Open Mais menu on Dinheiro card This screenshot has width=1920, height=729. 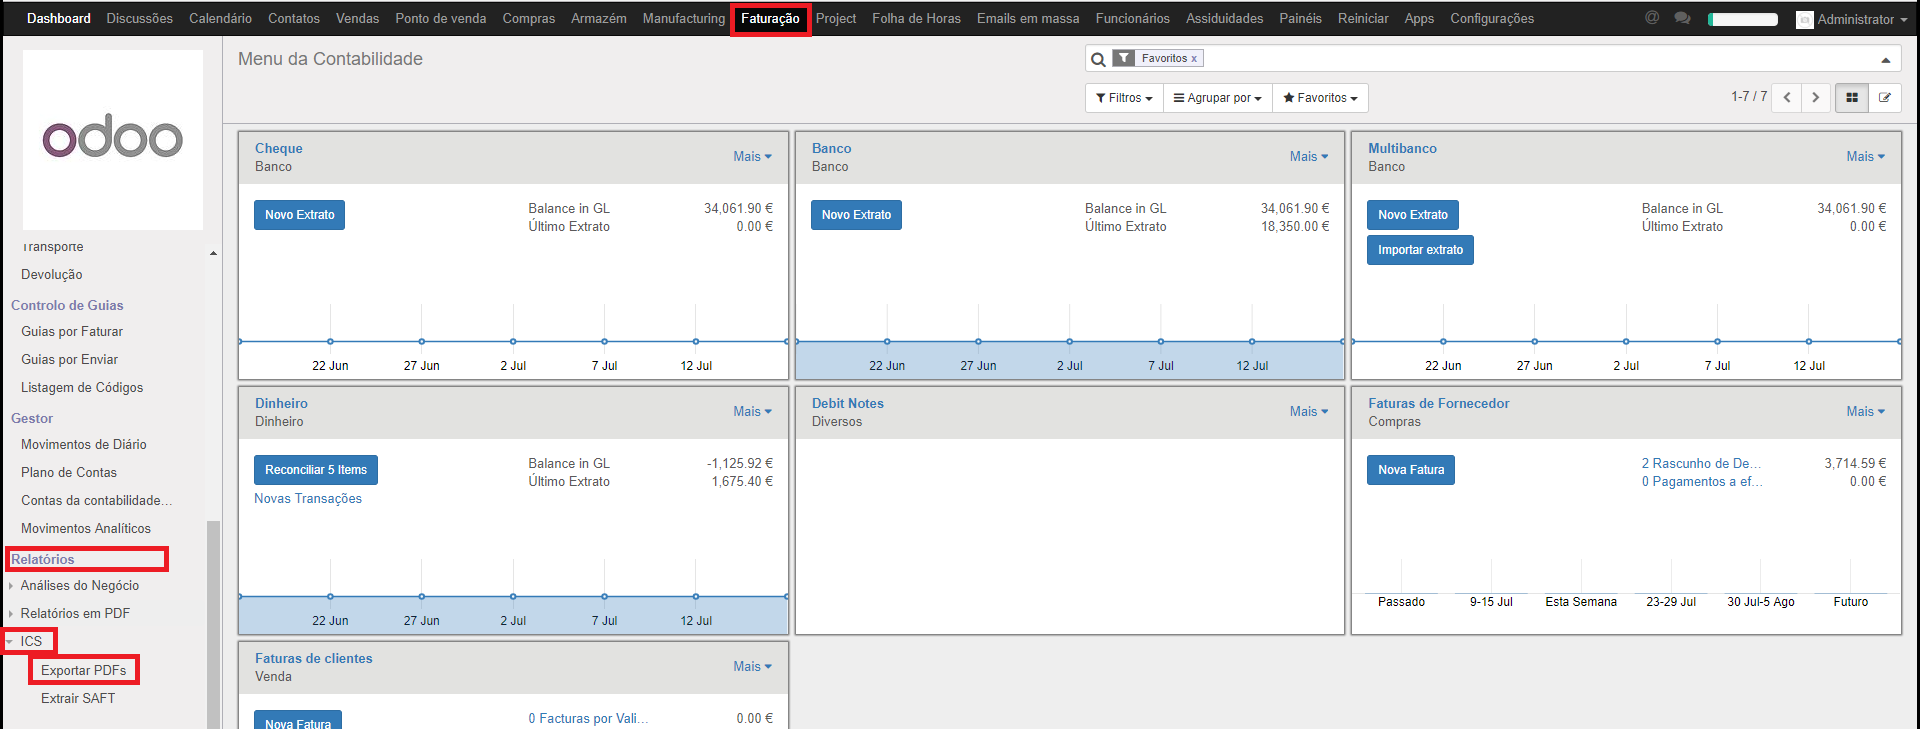click(752, 411)
